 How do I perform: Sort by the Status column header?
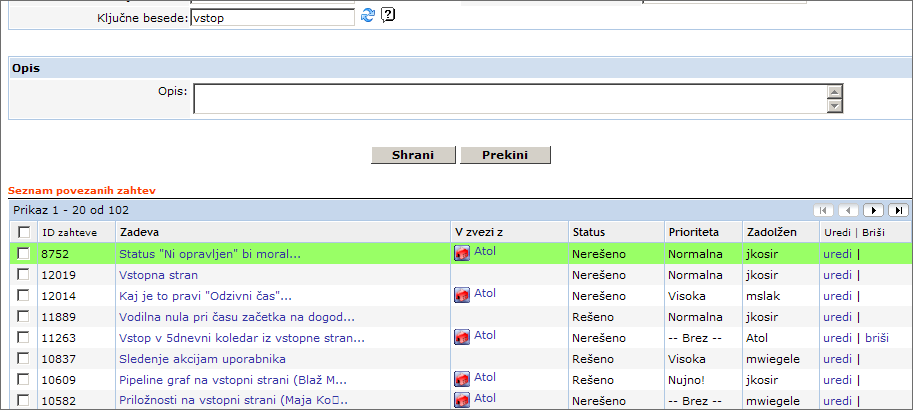tap(588, 232)
